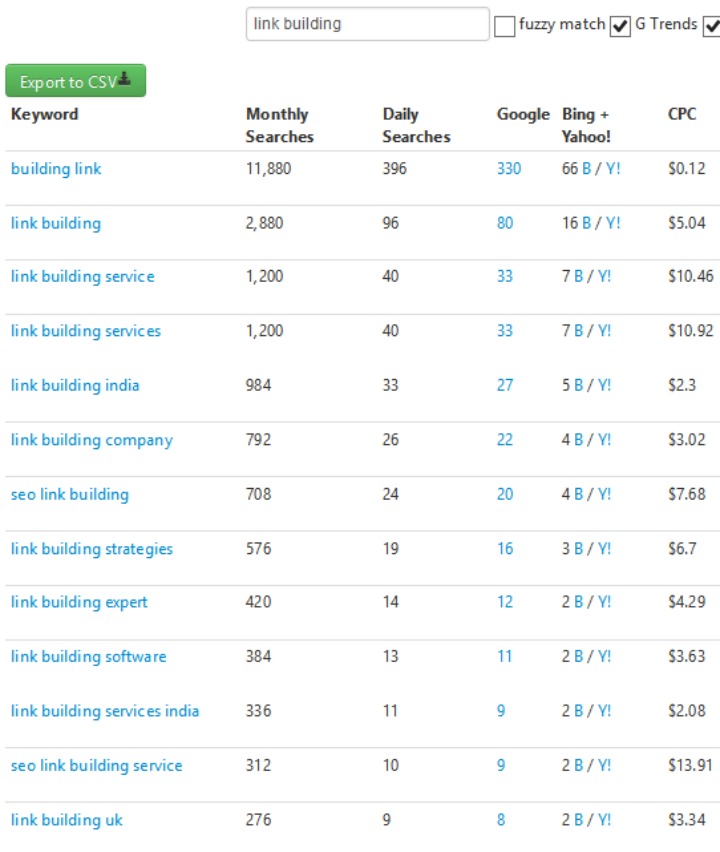Viewport: 720px width, 852px height.
Task: Open the 'link building service' keyword link
Action: pos(82,276)
